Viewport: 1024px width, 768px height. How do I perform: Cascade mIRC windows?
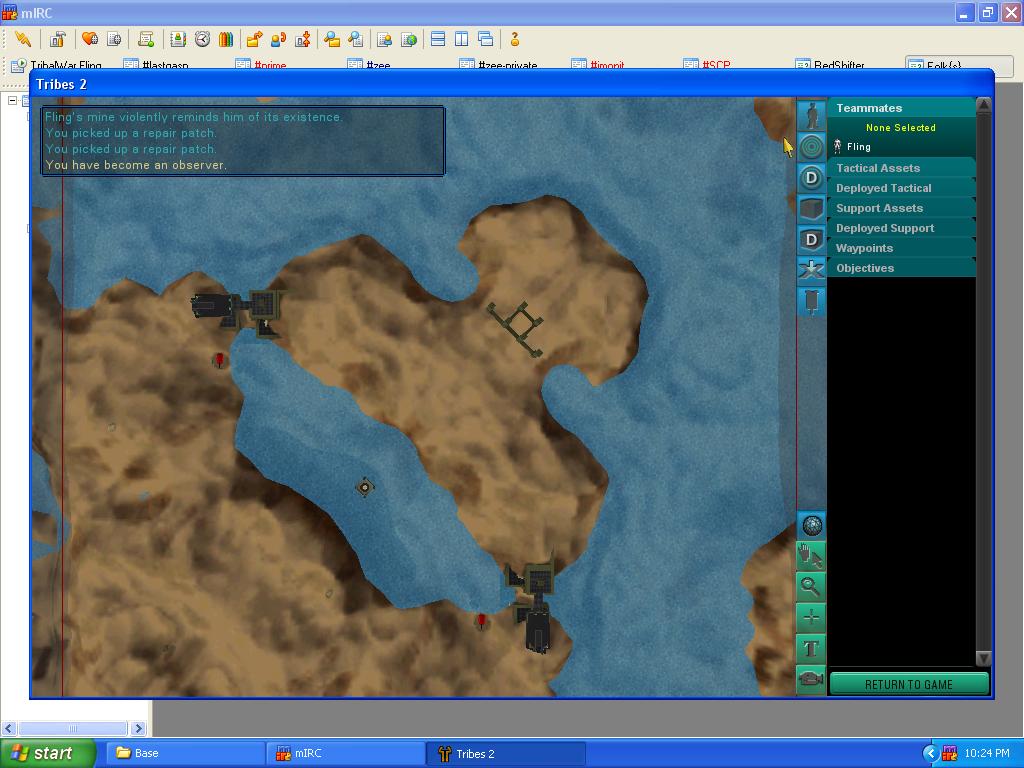(486, 39)
